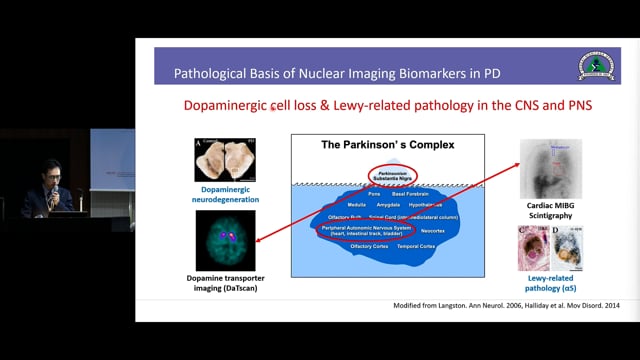Viewport: 640px width, 360px height.
Task: Click the 'Amygdala' label in iceberg
Action: coord(388,204)
